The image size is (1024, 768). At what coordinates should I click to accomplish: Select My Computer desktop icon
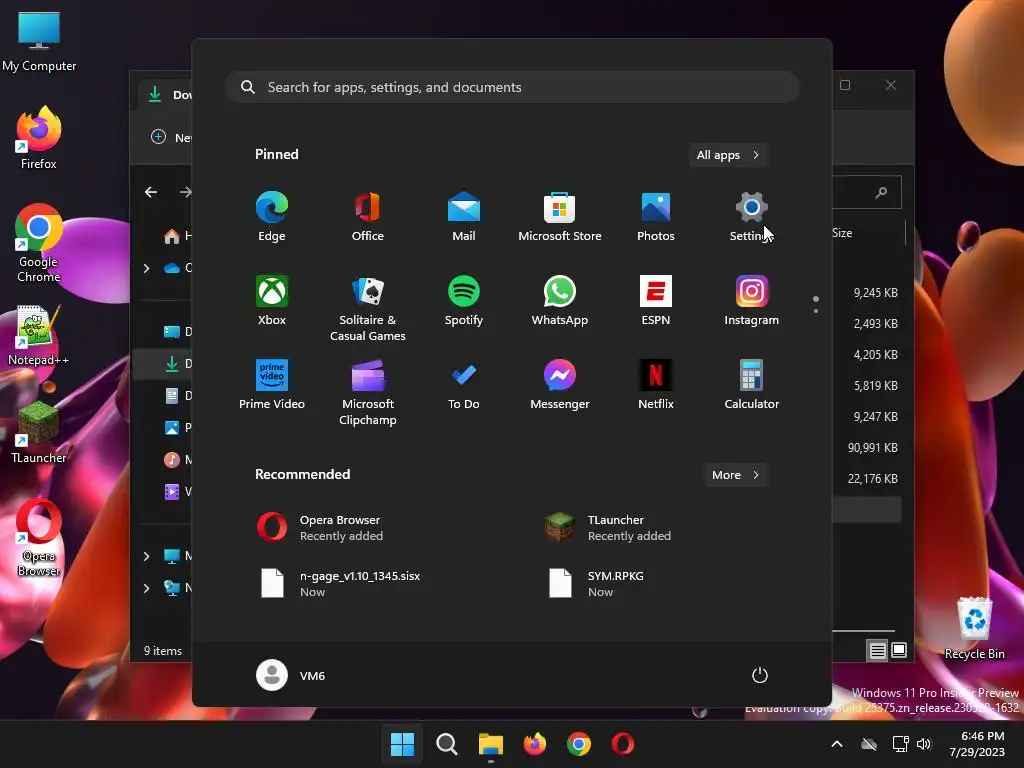39,42
